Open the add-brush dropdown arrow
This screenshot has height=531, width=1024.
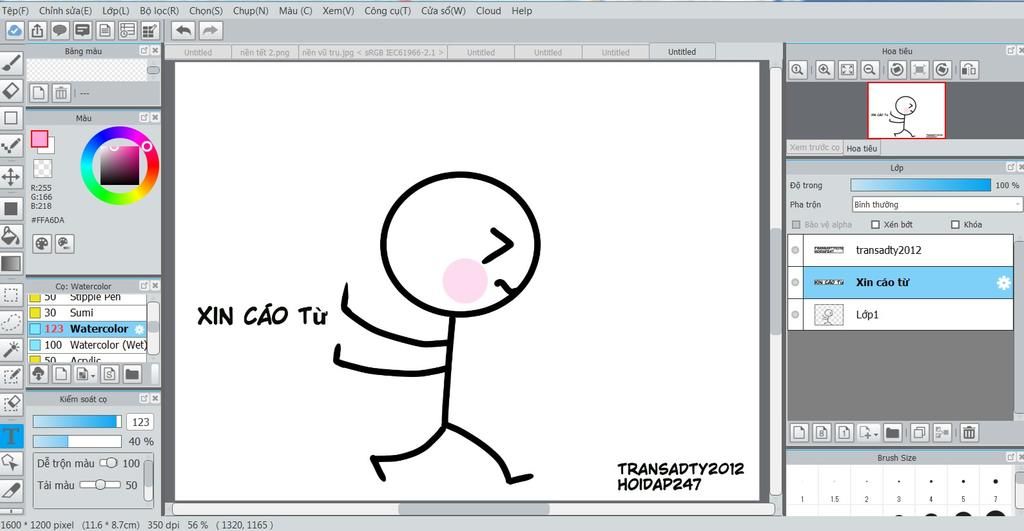[x=93, y=376]
